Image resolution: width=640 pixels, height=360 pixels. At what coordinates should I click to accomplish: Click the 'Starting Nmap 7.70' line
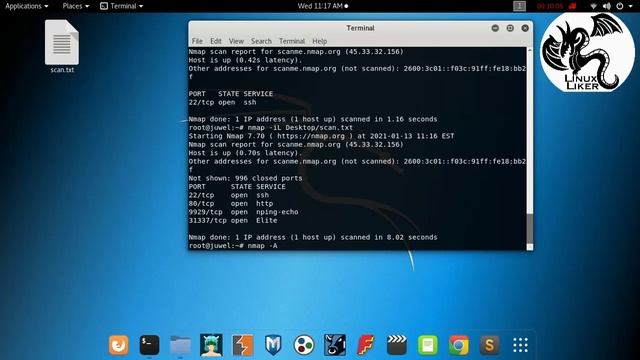click(321, 136)
